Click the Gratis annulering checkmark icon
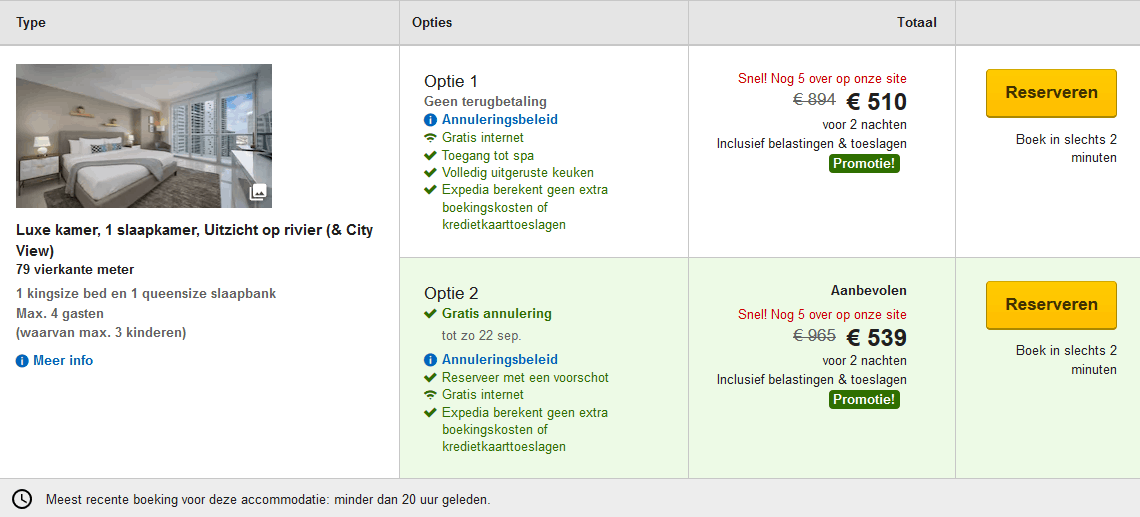Screen dimensions: 1140x517 [x=430, y=314]
